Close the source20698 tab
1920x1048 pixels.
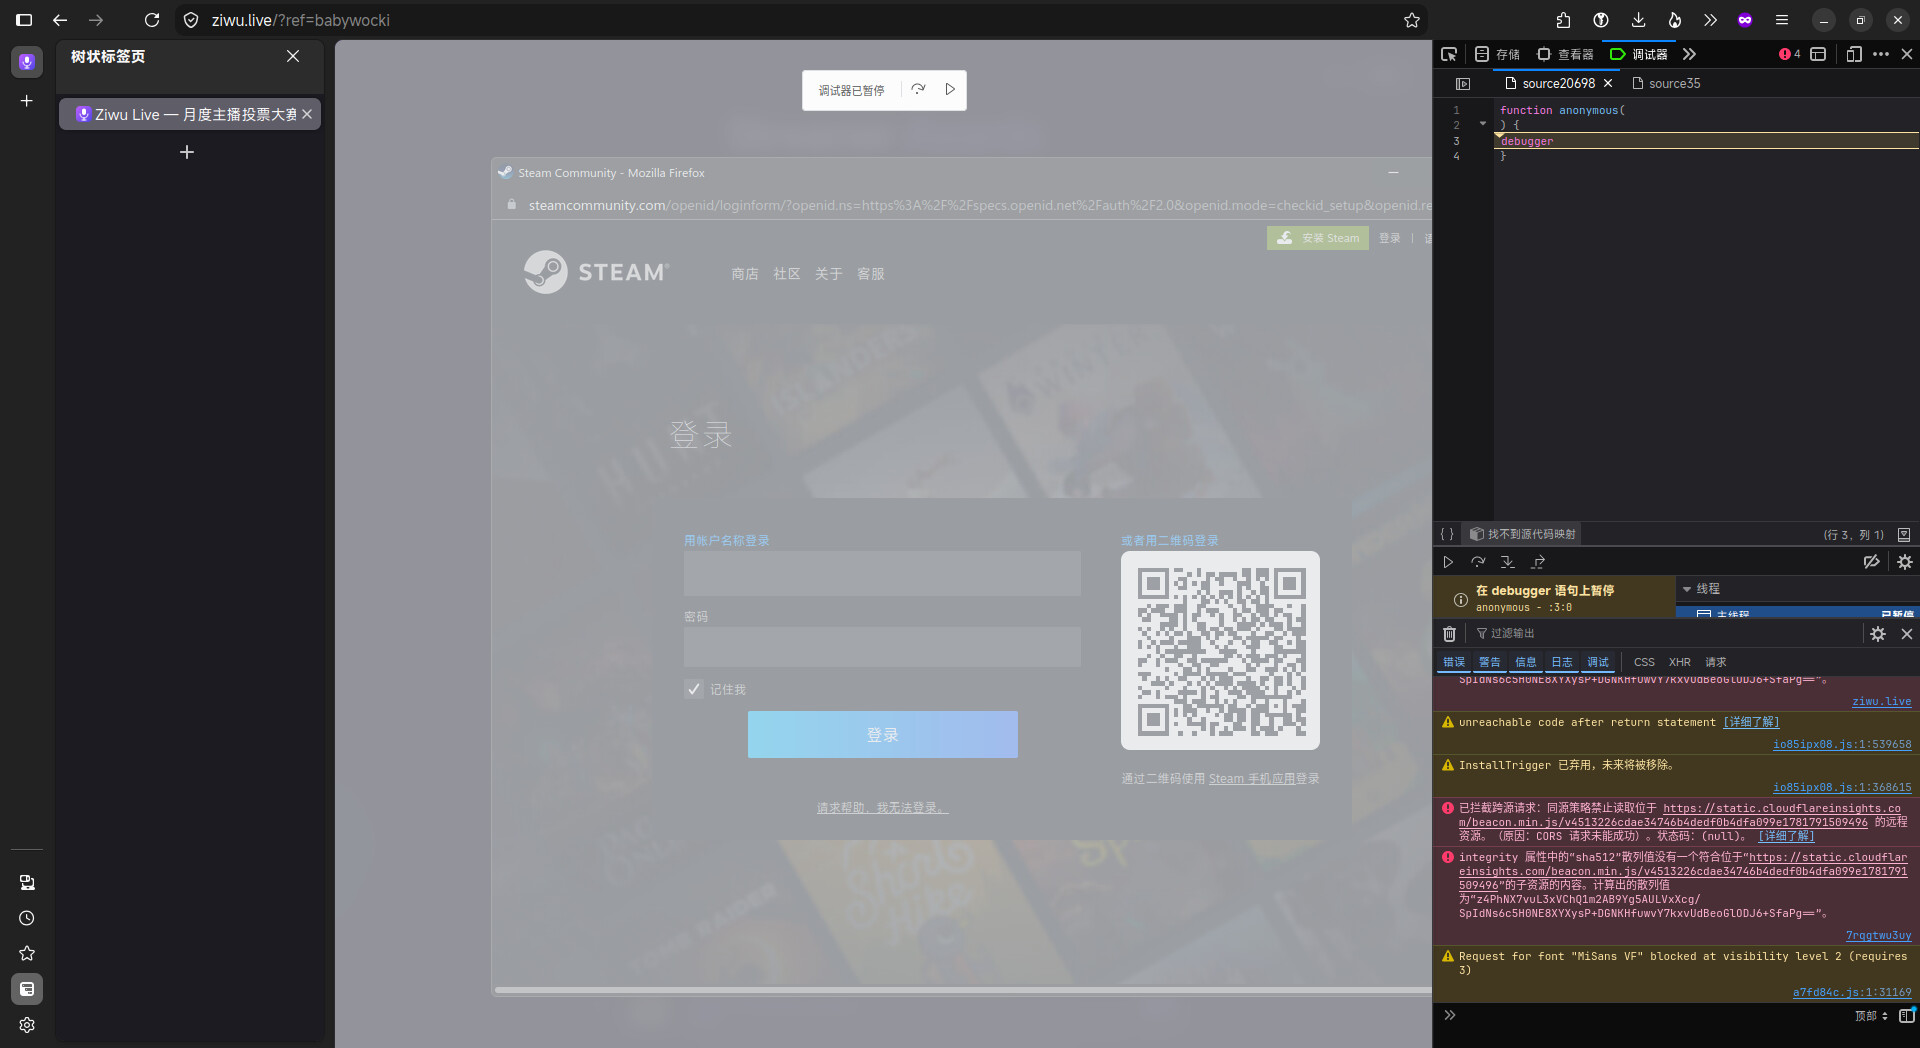coord(1608,84)
